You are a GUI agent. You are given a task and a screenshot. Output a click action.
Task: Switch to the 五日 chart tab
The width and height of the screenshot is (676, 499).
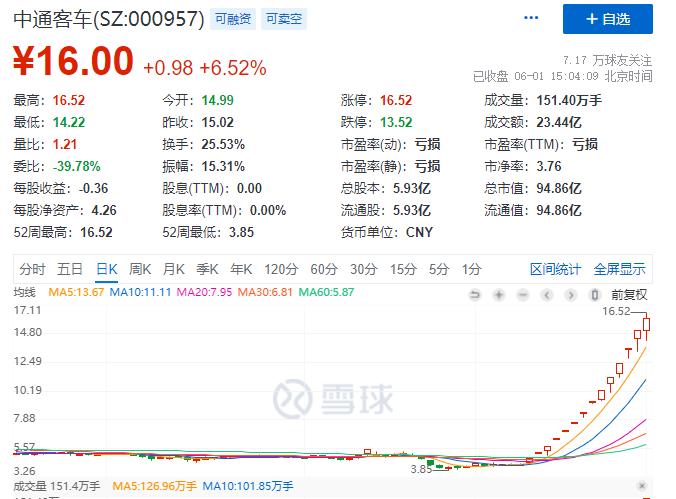click(70, 270)
